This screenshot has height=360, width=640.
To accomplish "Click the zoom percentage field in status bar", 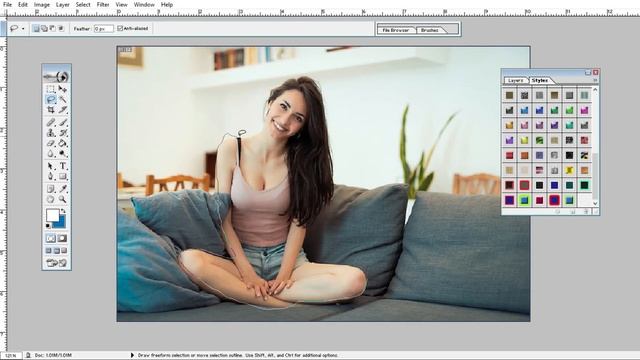I will (11, 356).
